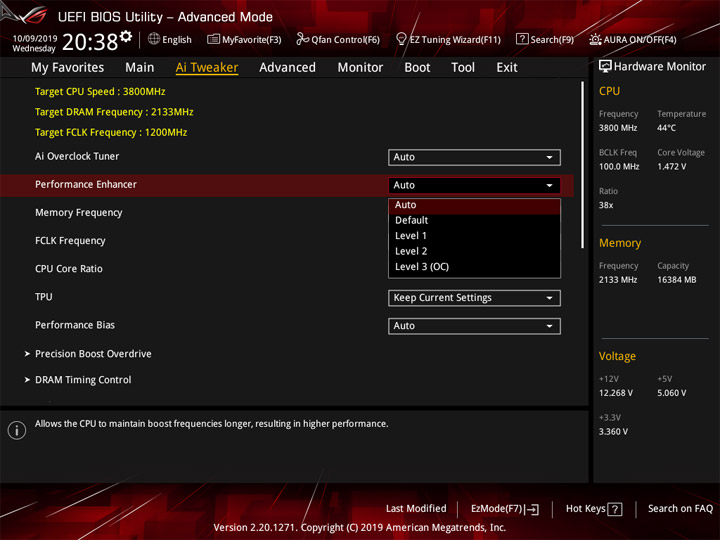Open the TPU Keep Current Settings dropdown
Screen dimensions: 720x540
[x=474, y=298]
